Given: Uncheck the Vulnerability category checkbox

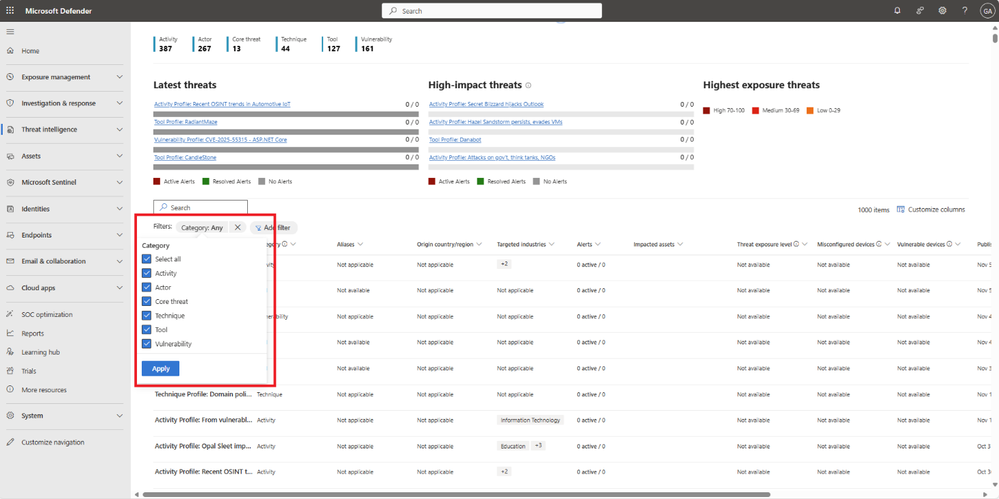Looking at the screenshot, I should coord(147,344).
